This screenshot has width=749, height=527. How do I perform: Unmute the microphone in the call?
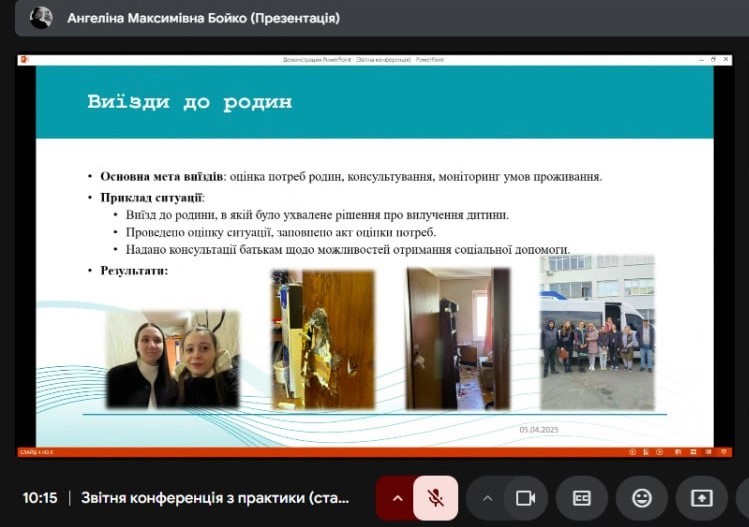[x=435, y=498]
